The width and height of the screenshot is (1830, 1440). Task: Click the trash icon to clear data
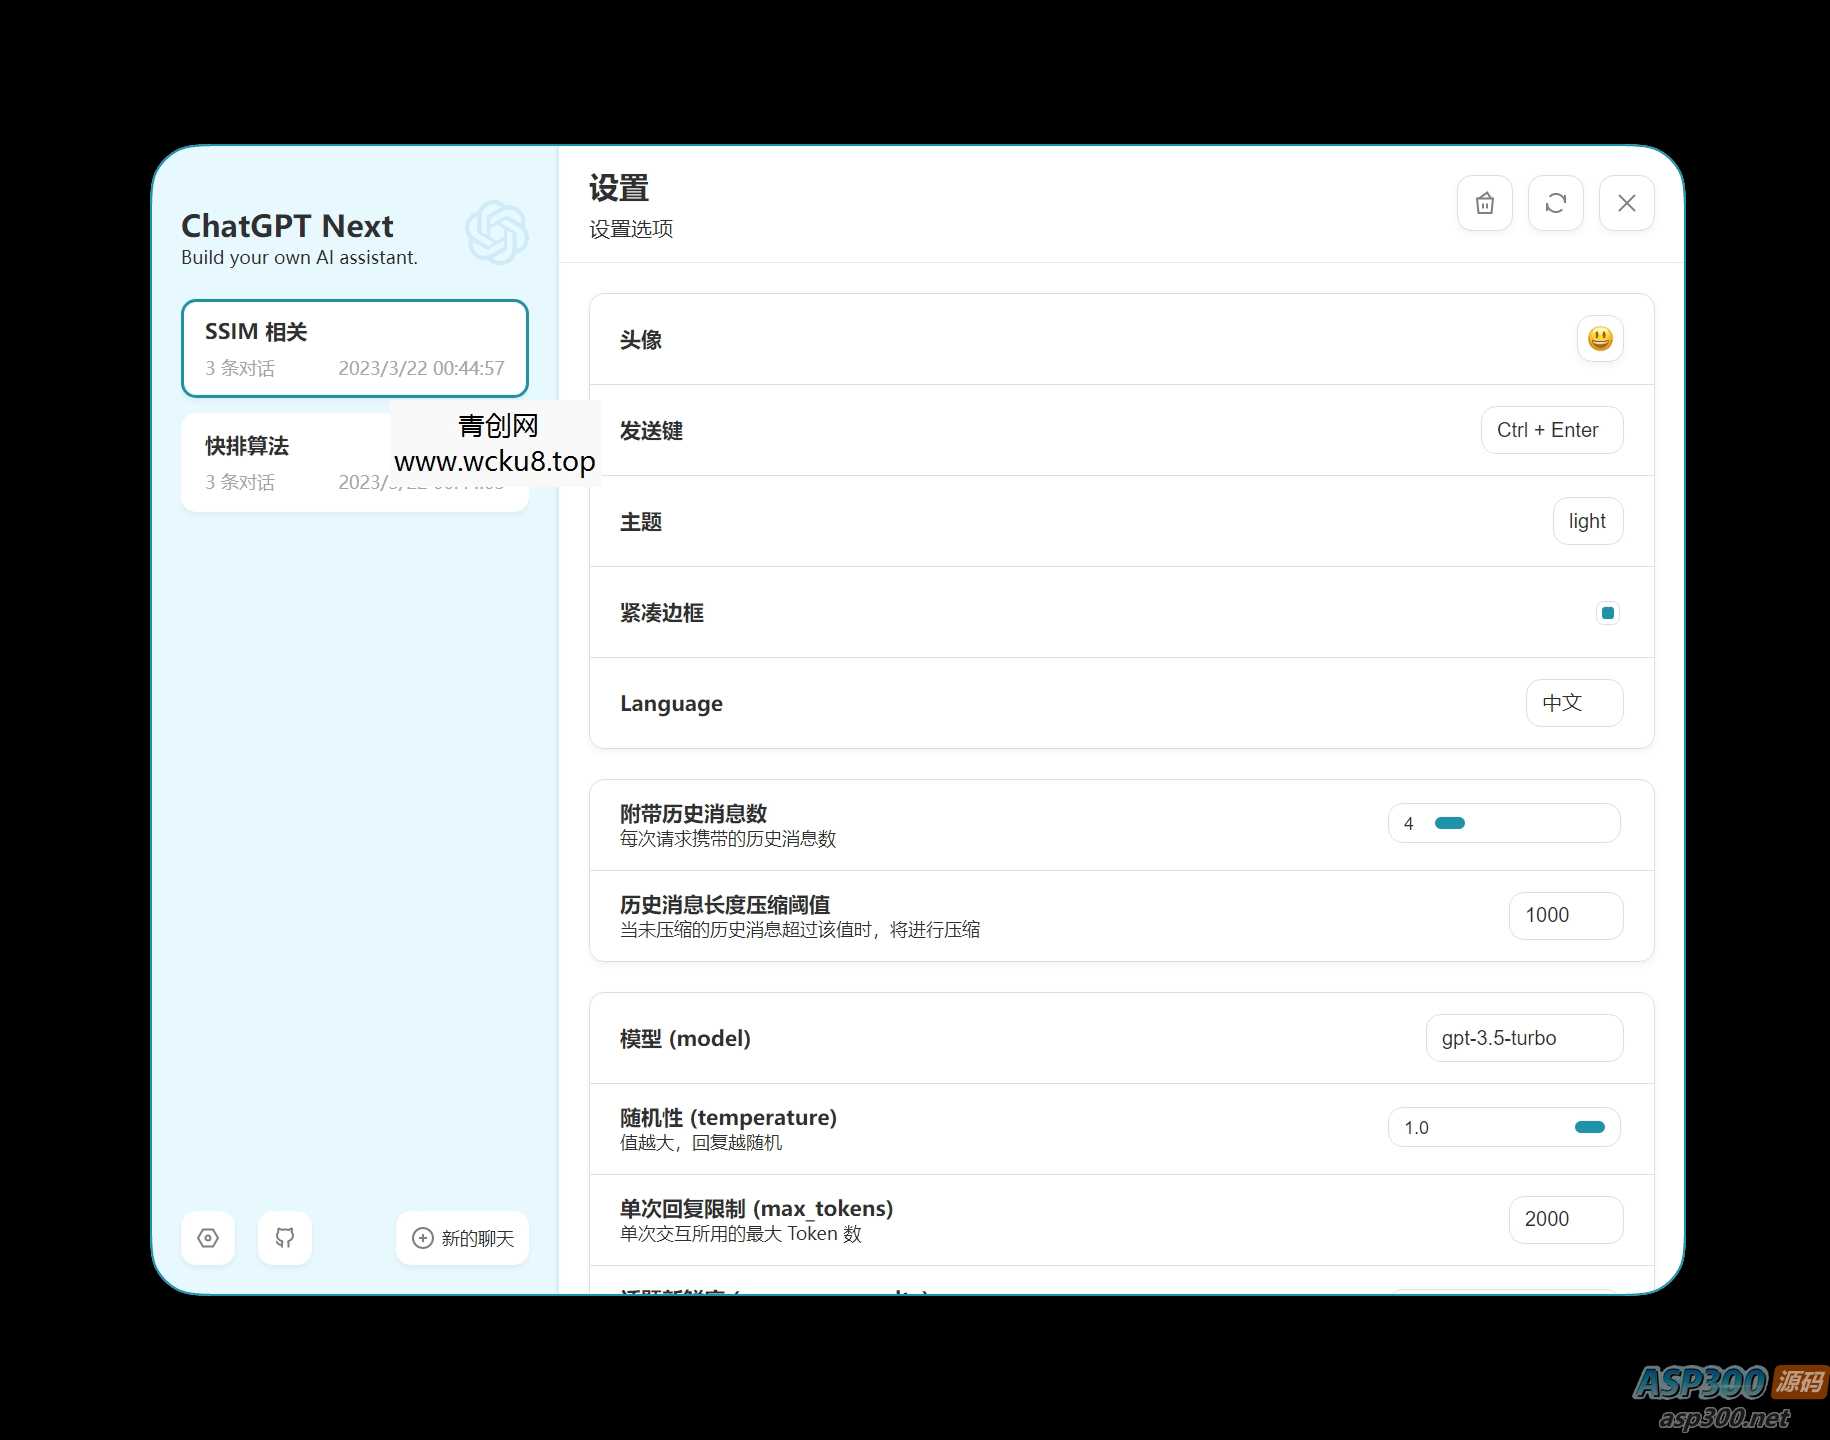tap(1484, 203)
